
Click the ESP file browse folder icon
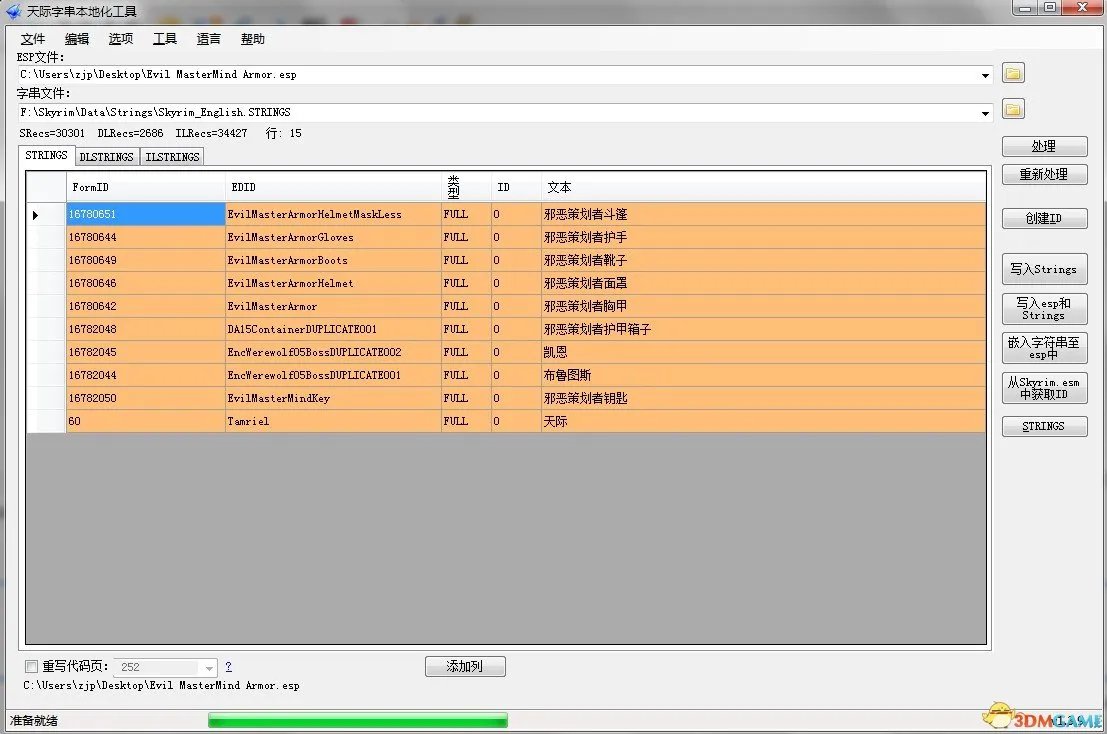click(x=1013, y=74)
